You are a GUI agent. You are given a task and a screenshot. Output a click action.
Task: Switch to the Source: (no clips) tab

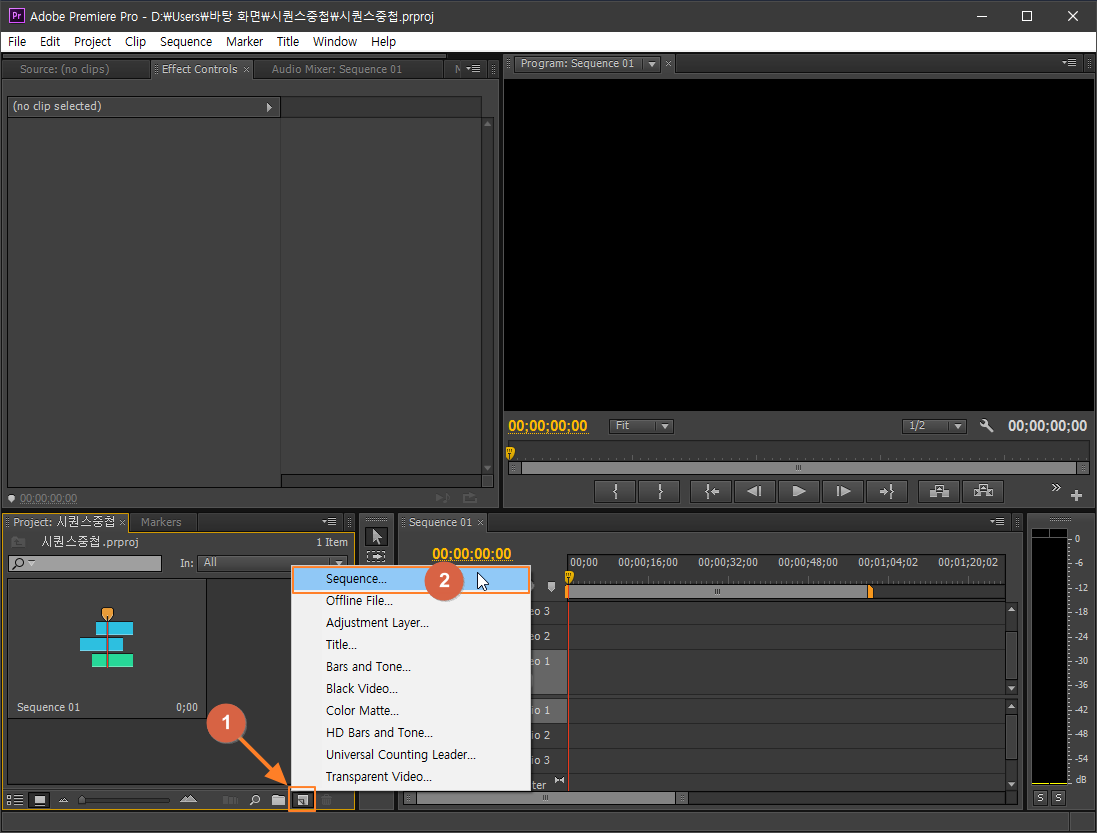point(64,69)
